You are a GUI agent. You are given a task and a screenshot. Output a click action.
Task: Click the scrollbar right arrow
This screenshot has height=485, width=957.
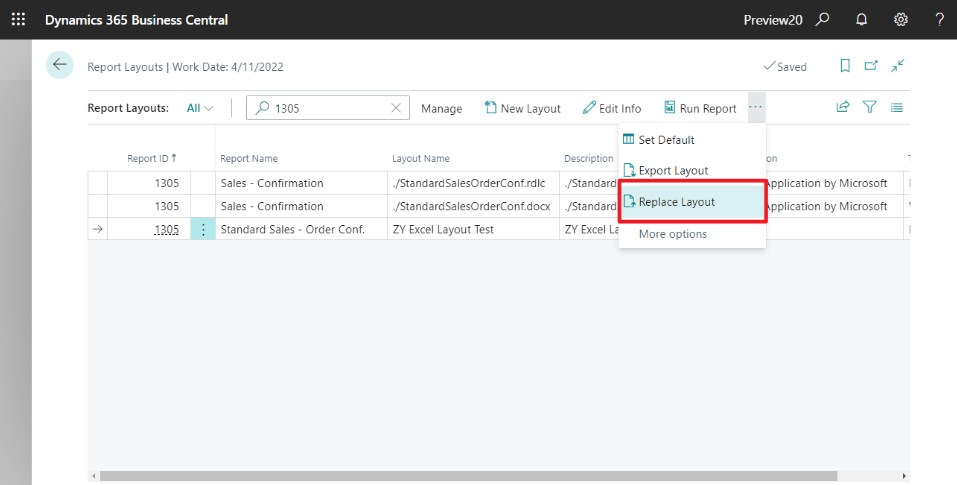pos(904,476)
